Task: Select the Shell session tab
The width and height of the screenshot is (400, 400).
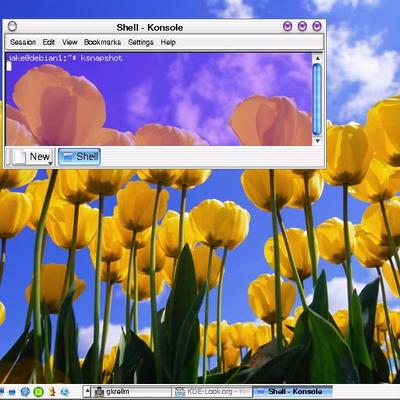Action: [79, 157]
